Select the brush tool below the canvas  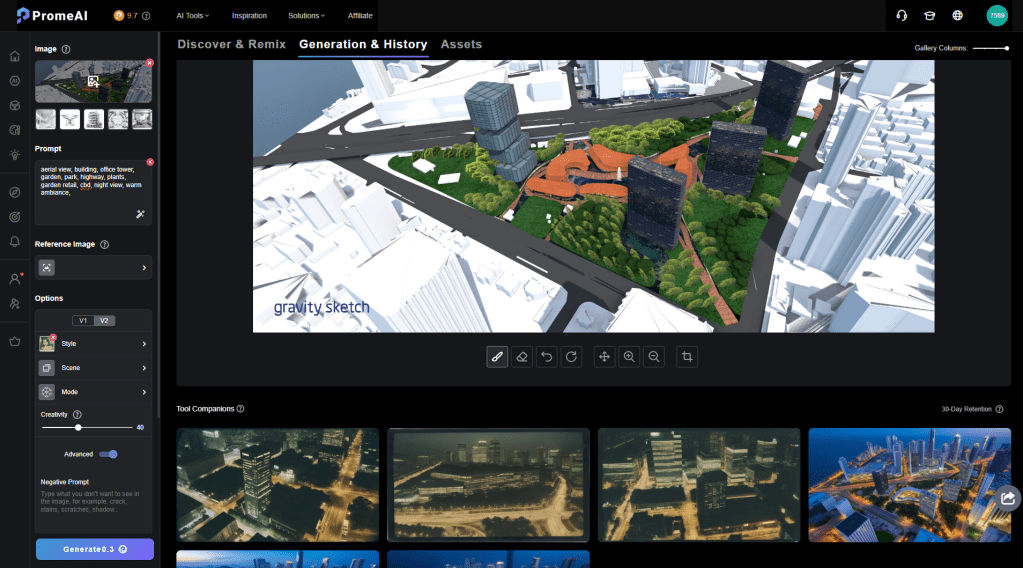(497, 357)
